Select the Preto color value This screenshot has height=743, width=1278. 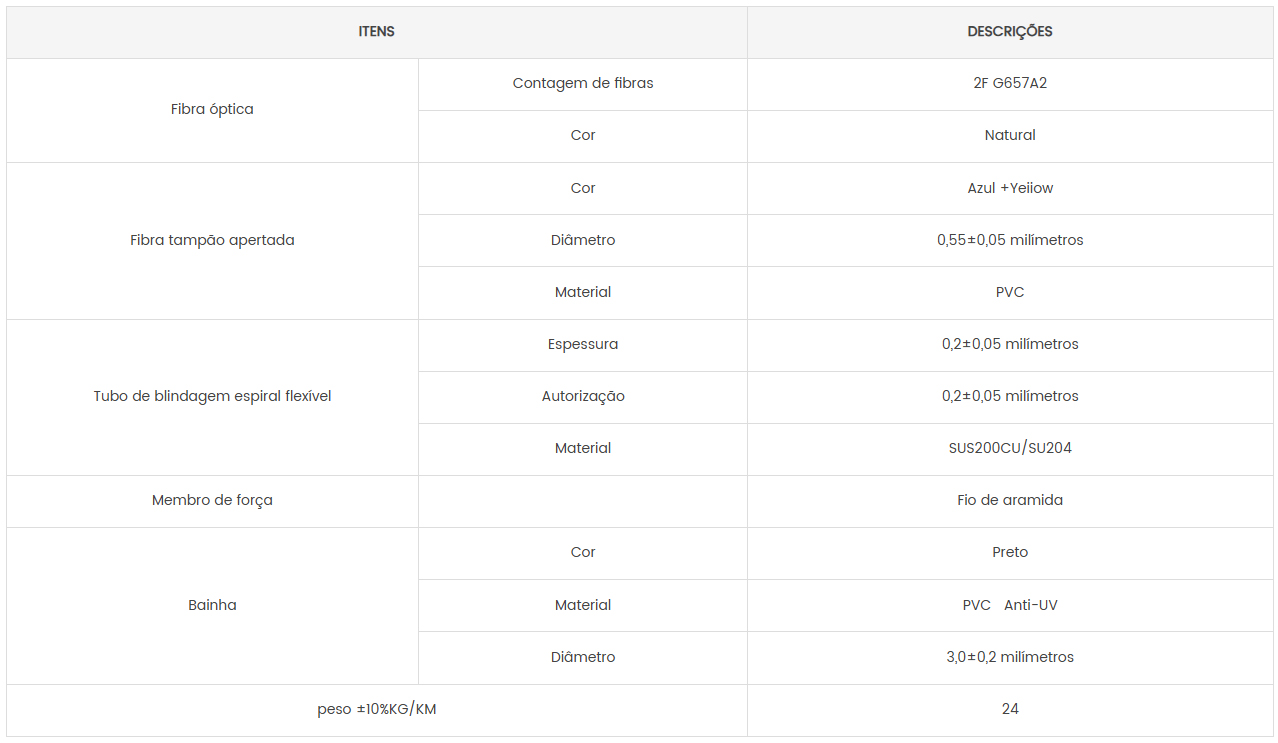(x=1010, y=553)
